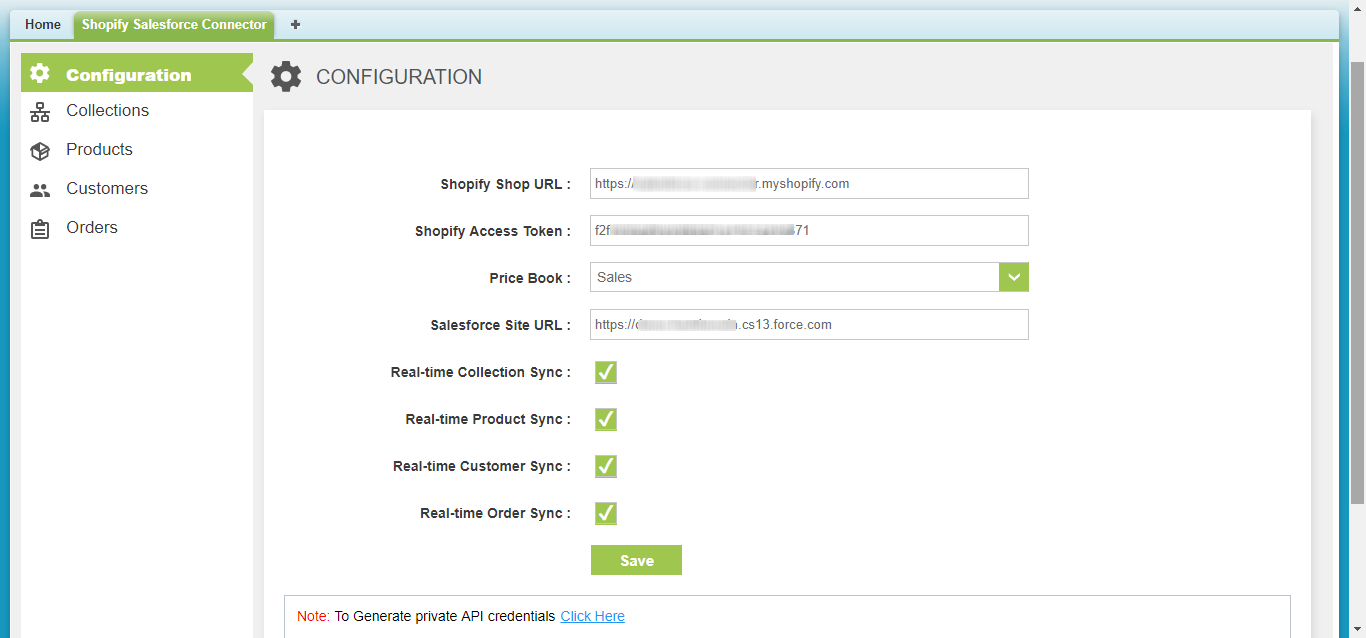Open Products in the sidebar

[x=137, y=150]
